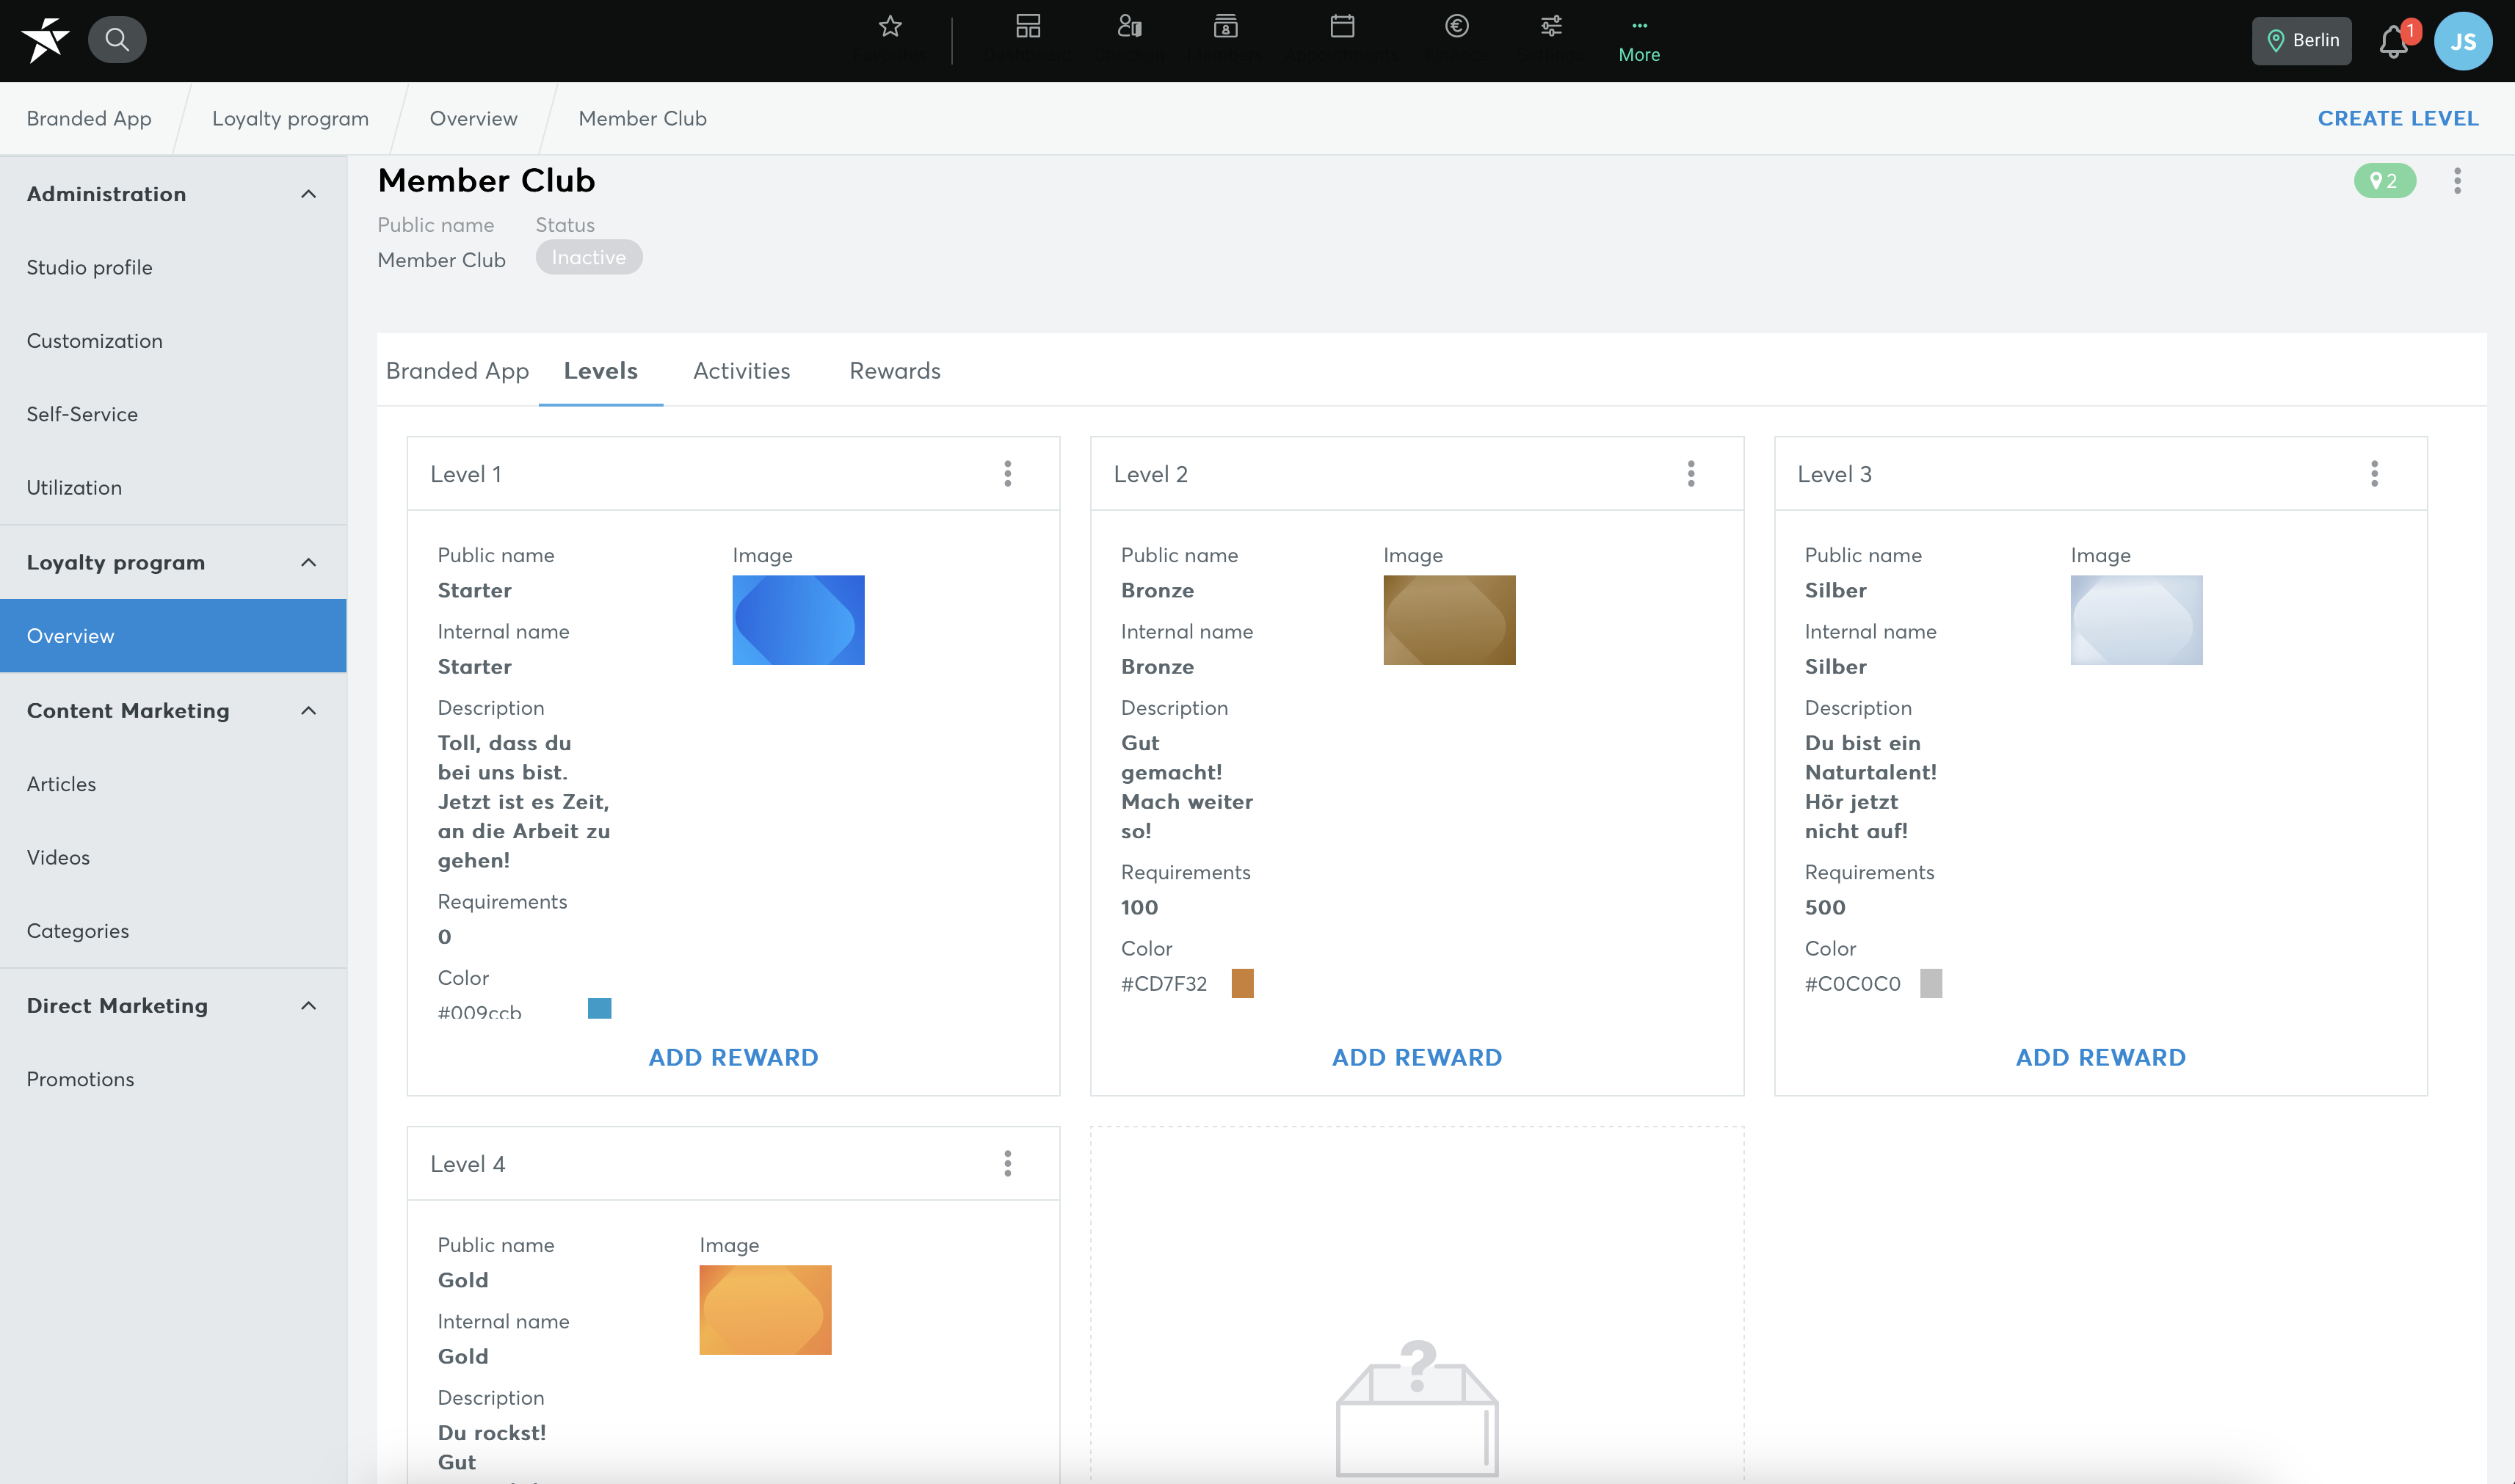Image resolution: width=2515 pixels, height=1484 pixels.
Task: Click the Starter level image thumbnail
Action: (x=798, y=620)
